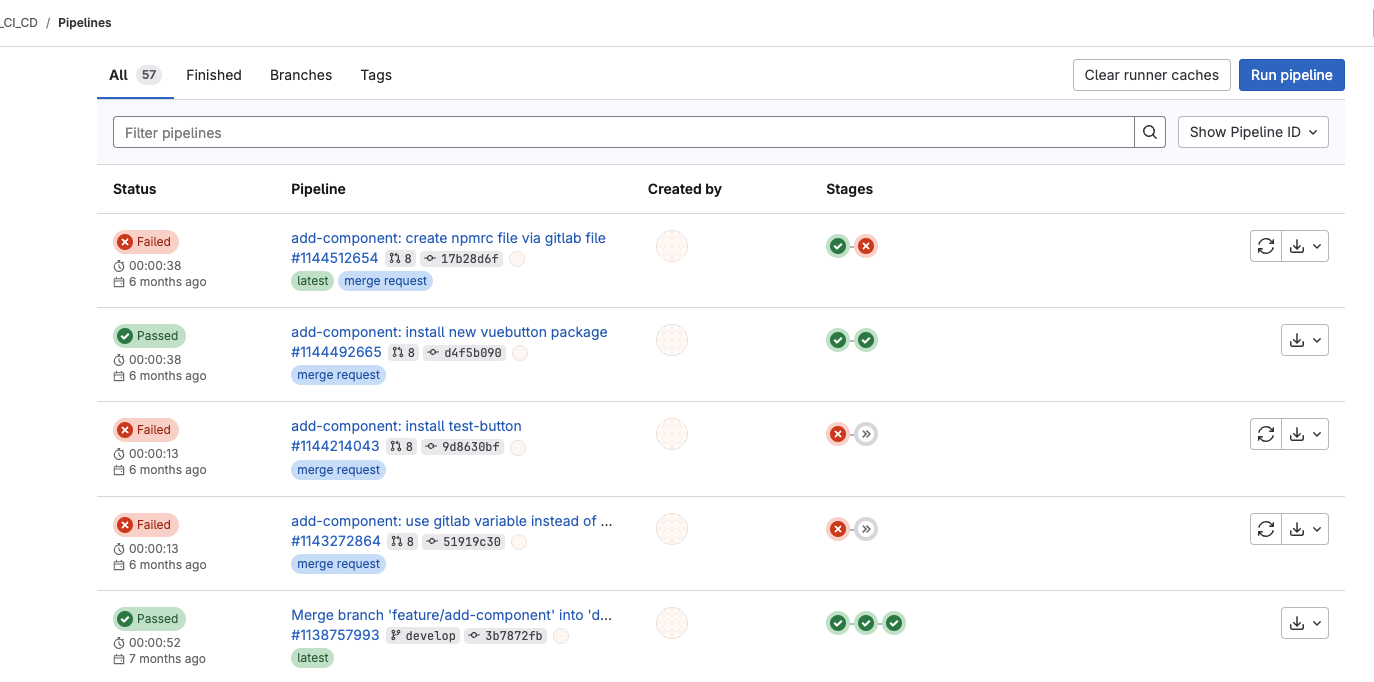This screenshot has width=1374, height=682.
Task: Click failed stage icon of pipeline #1144512654
Action: pyautogui.click(x=866, y=246)
